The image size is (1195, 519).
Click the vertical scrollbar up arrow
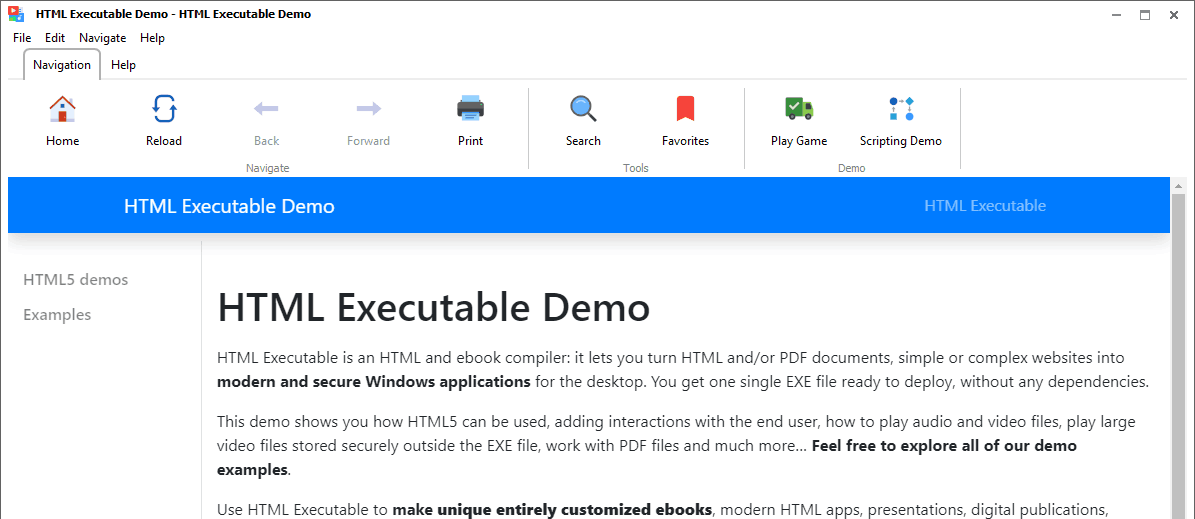coord(1178,185)
